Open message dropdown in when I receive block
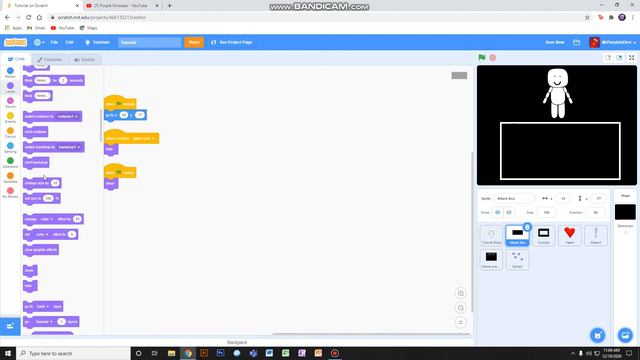Screen dimensions: 640x360 coord(143,138)
